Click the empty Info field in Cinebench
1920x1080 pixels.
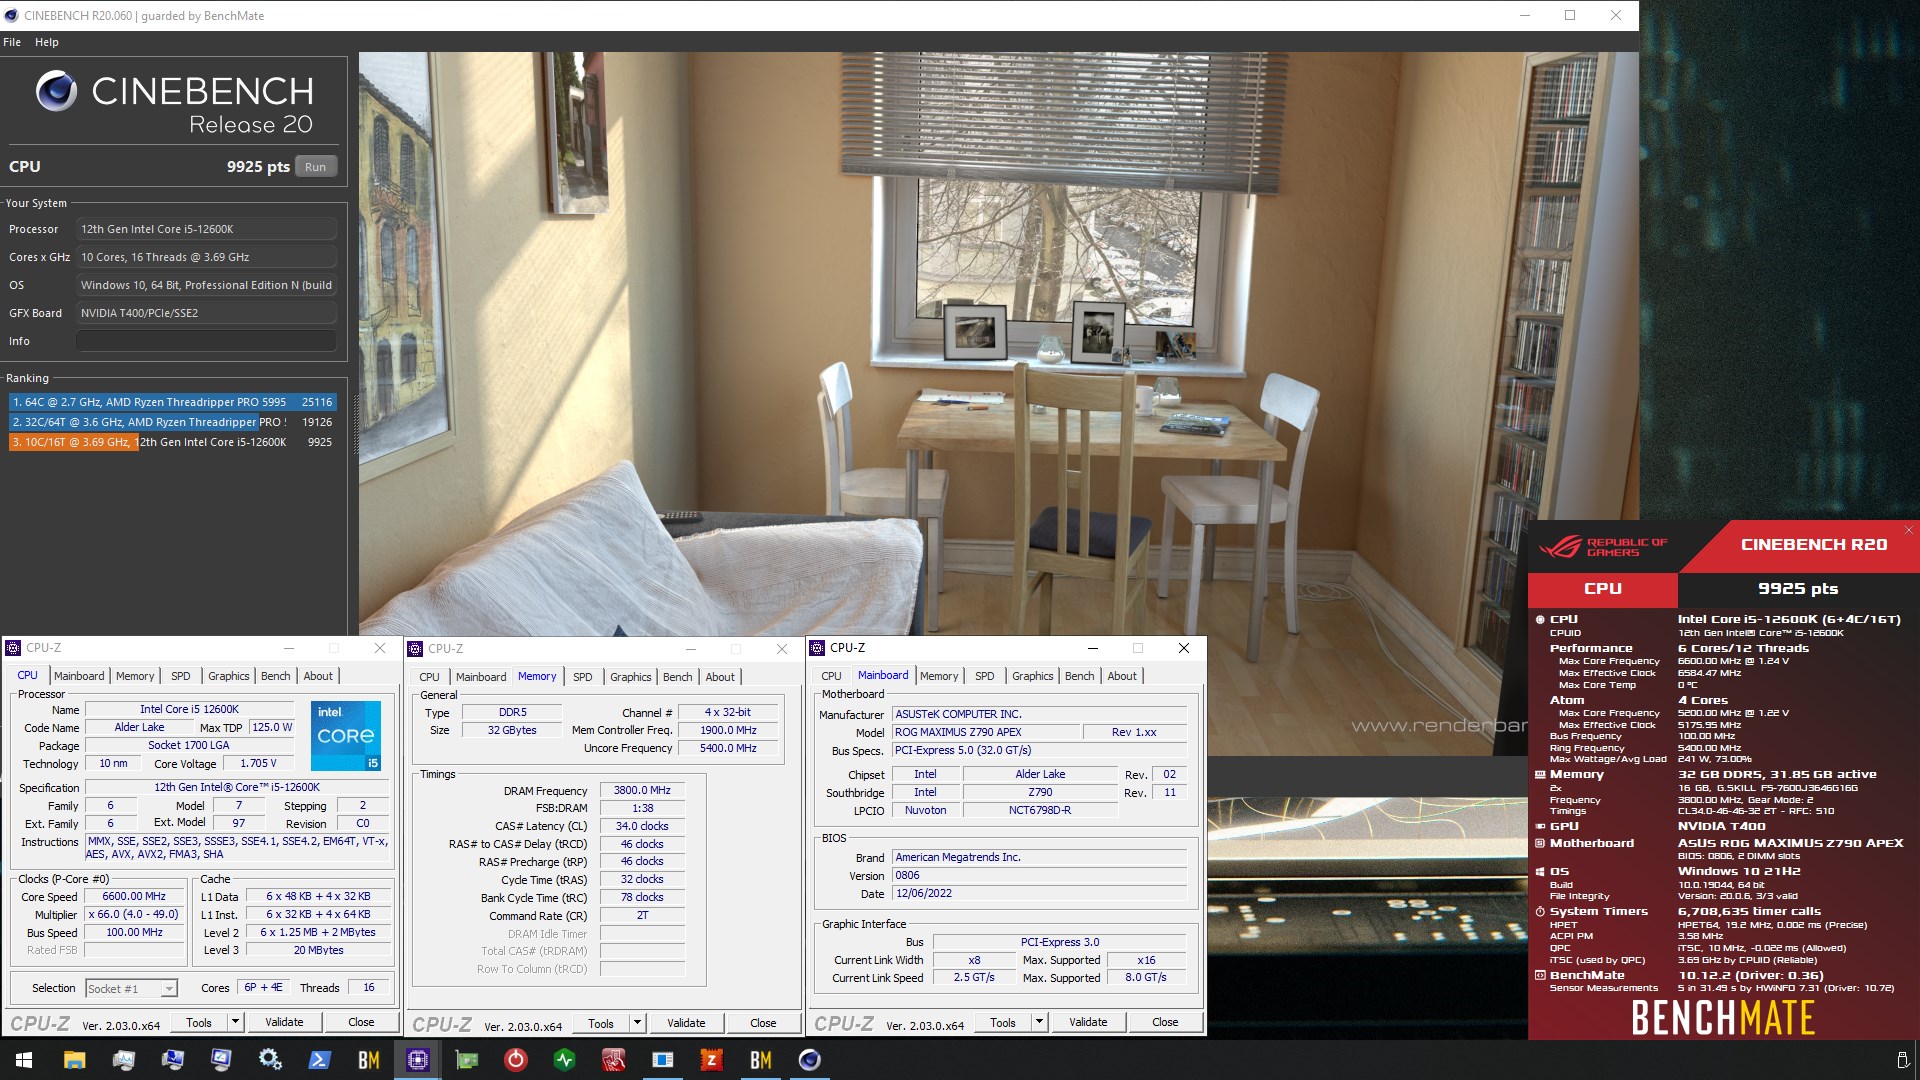point(206,341)
